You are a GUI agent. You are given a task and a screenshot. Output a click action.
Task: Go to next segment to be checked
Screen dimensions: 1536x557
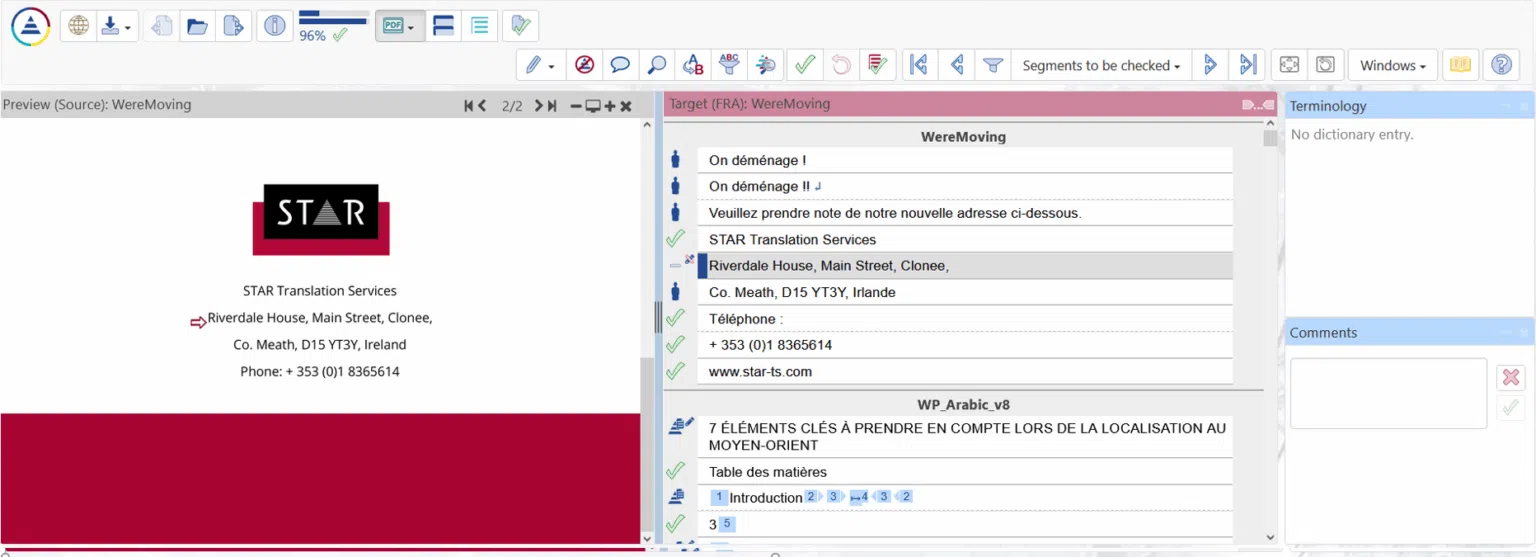click(1210, 65)
